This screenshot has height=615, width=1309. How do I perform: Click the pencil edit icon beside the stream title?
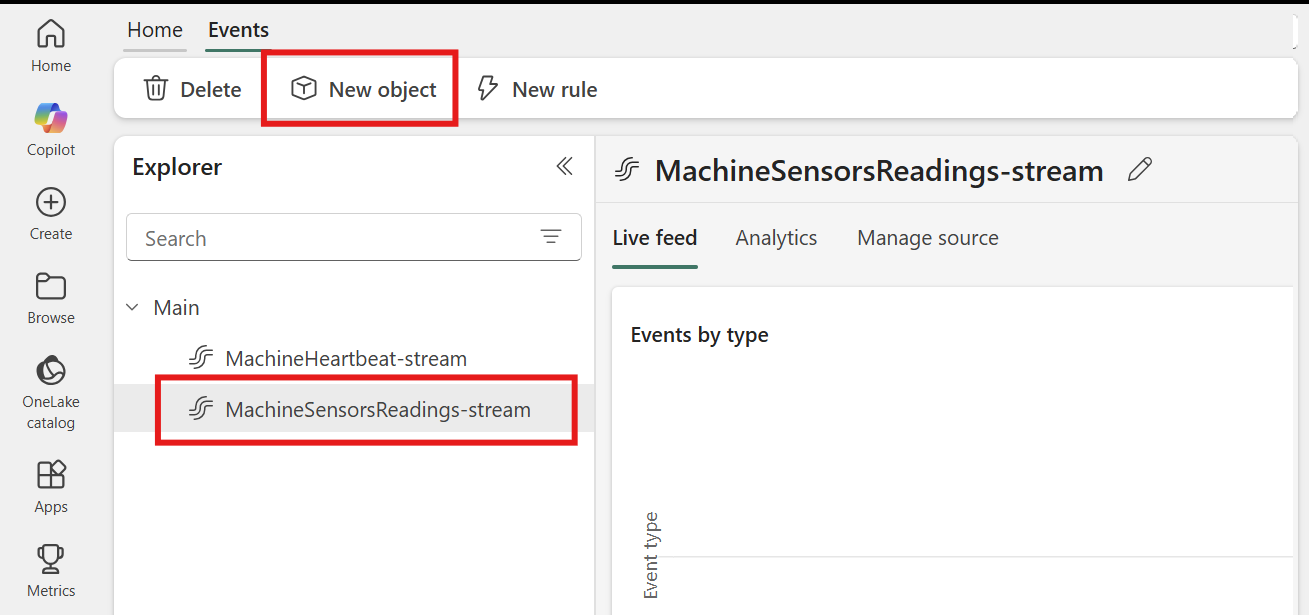coord(1140,170)
